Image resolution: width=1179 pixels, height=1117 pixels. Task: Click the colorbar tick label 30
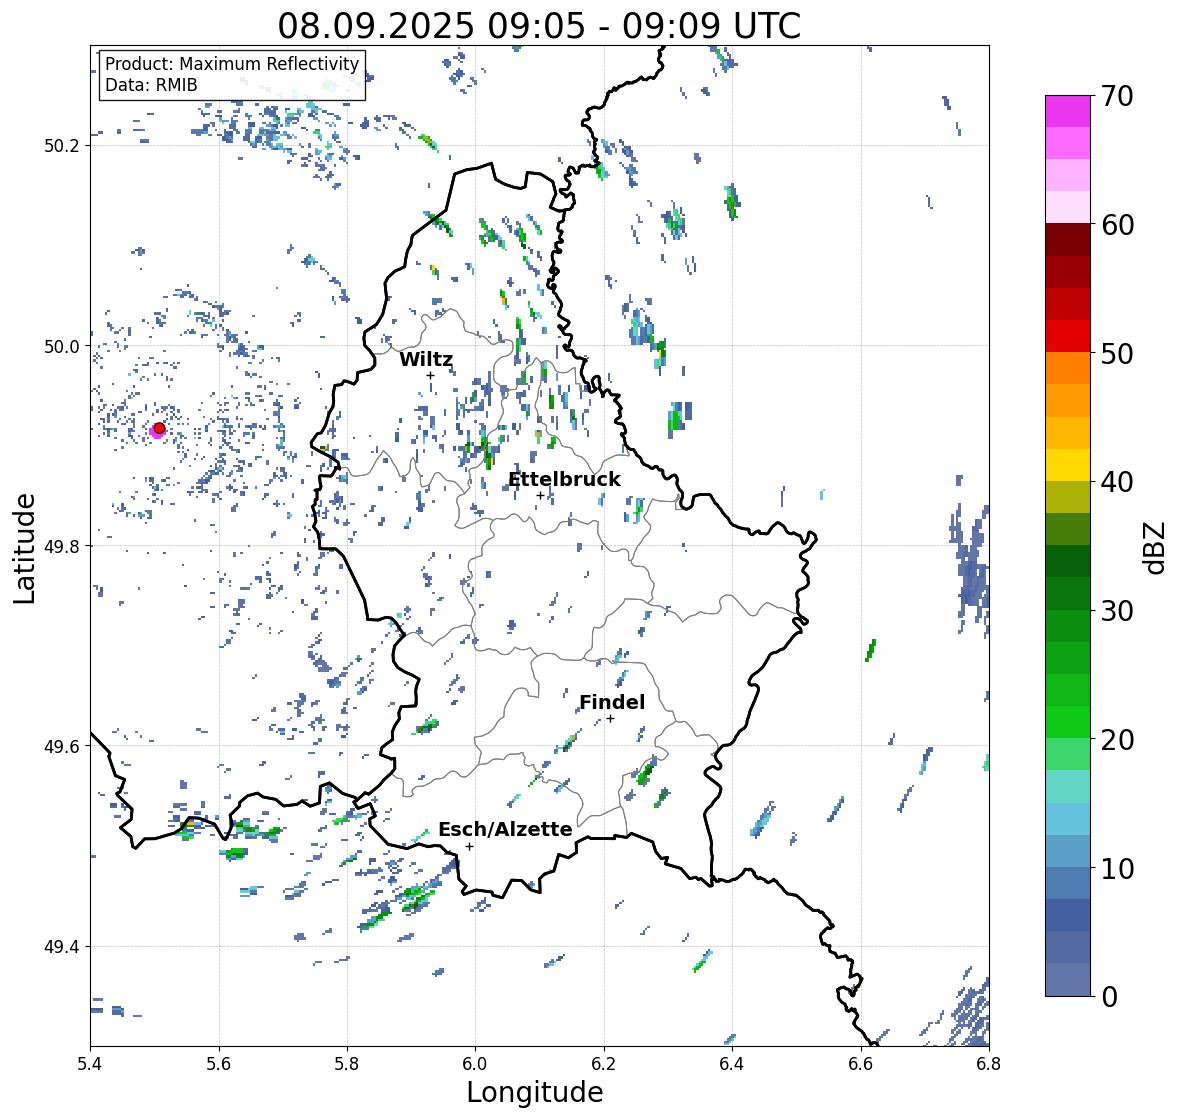coord(1117,610)
